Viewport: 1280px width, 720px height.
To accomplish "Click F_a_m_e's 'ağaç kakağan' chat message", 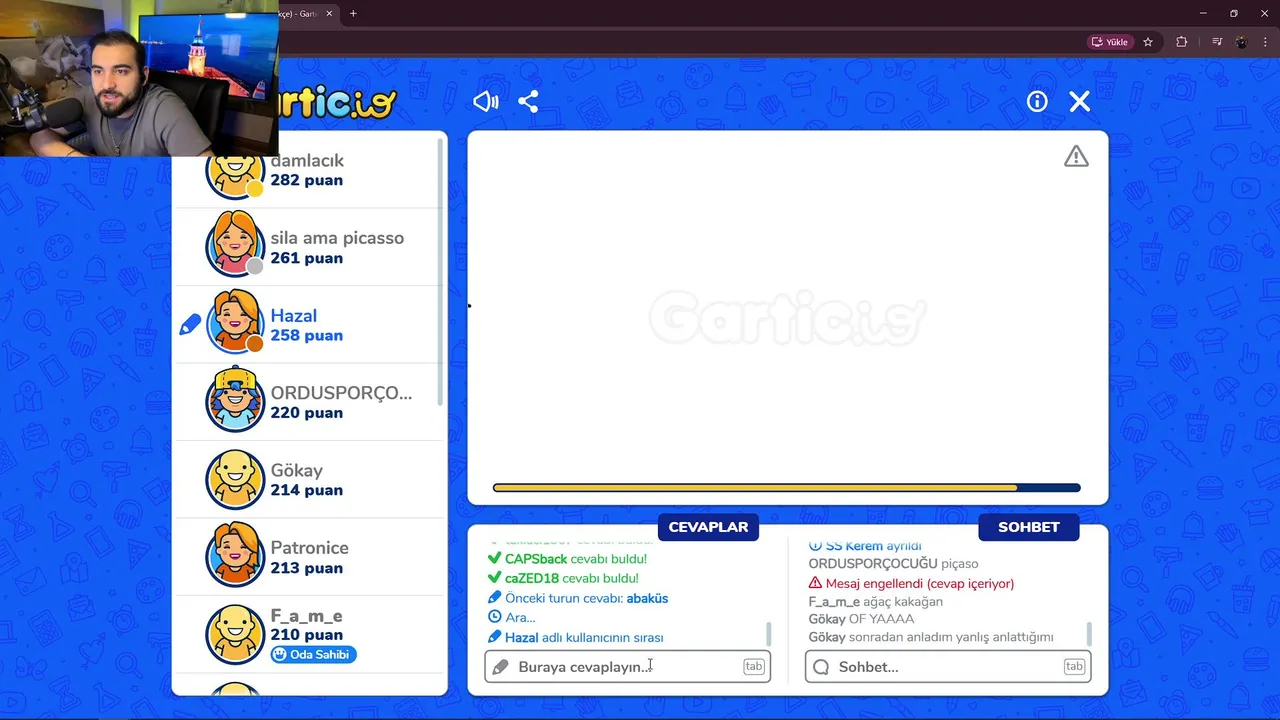I will click(x=876, y=602).
